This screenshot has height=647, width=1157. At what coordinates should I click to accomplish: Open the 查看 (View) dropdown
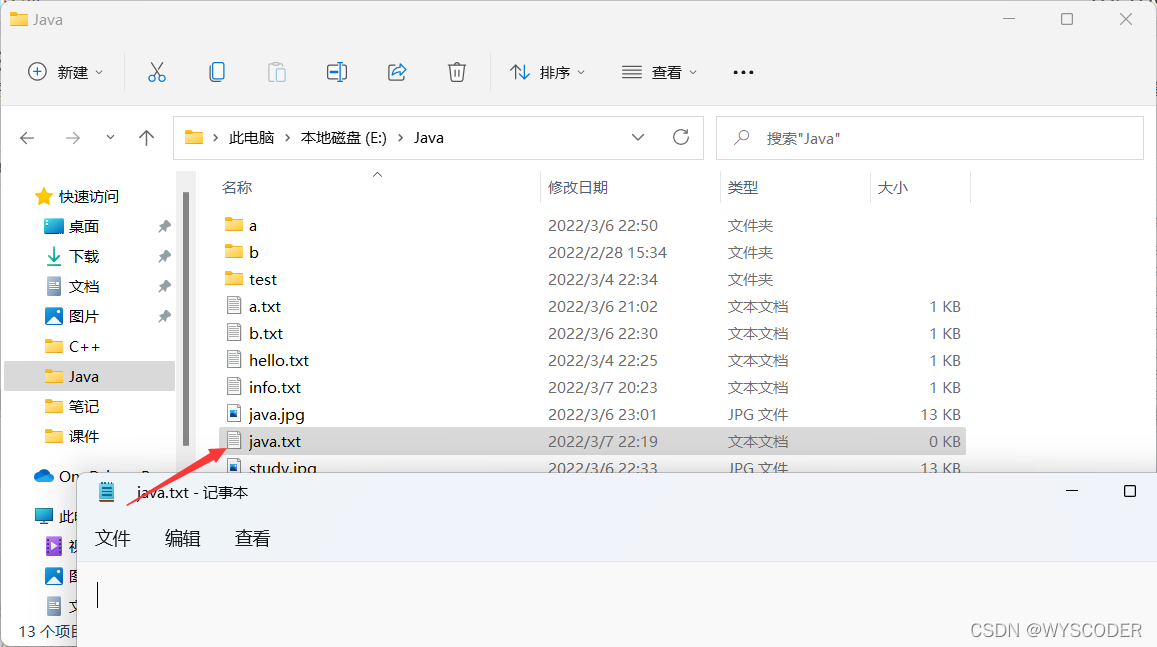658,71
